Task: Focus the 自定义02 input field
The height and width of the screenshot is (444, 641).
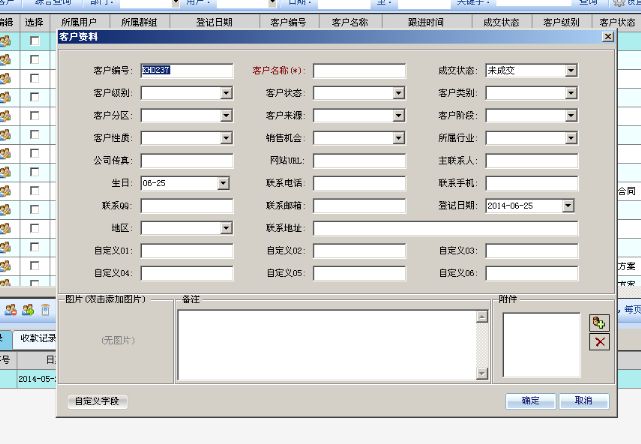Action: (x=359, y=251)
